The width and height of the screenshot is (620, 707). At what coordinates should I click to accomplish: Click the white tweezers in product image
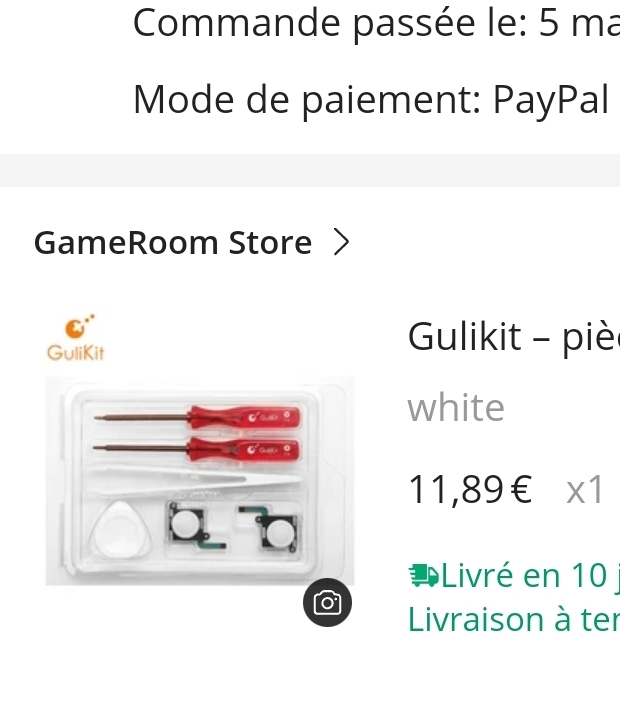pos(195,482)
